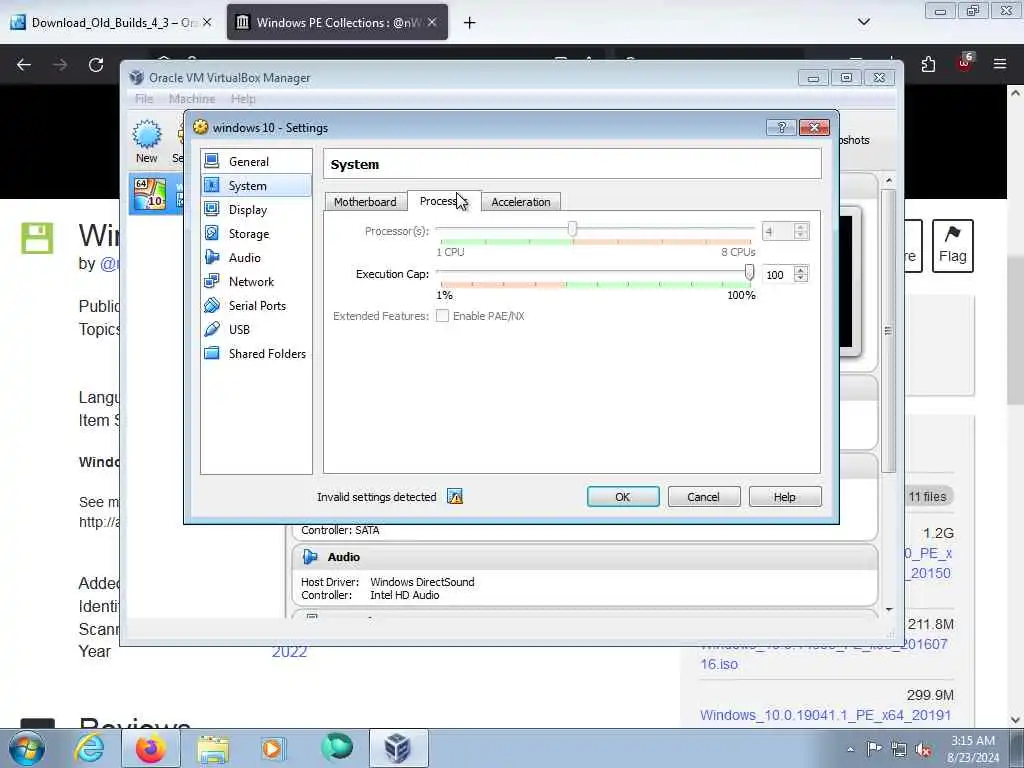Open Firefox from the taskbar
Viewport: 1024px width, 768px height.
(150, 748)
